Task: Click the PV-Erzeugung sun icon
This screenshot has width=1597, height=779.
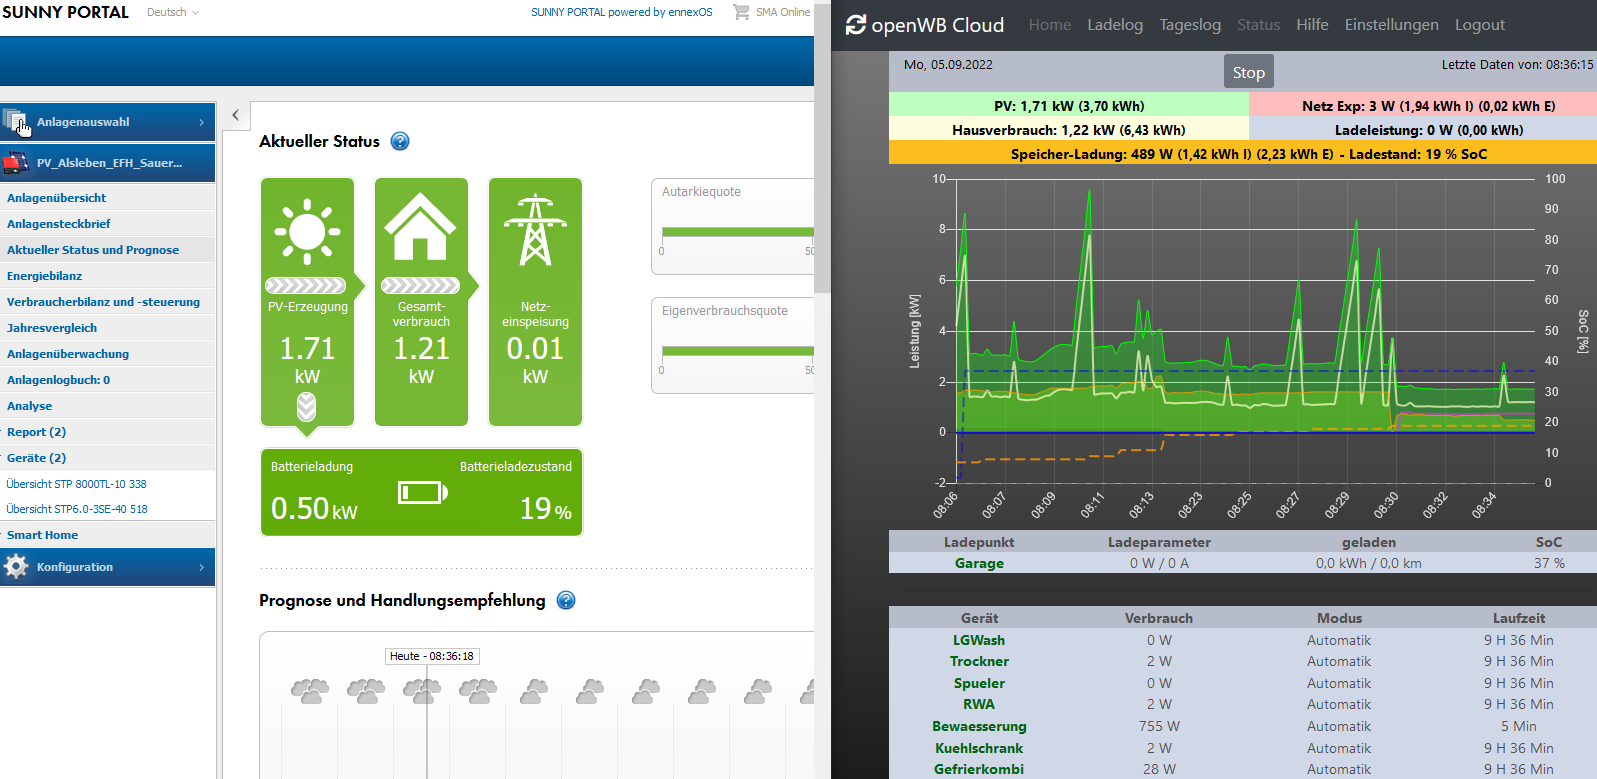Action: (x=307, y=231)
